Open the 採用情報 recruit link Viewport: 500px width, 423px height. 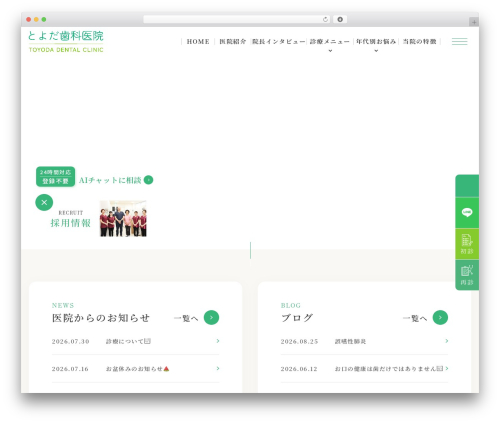(x=70, y=223)
